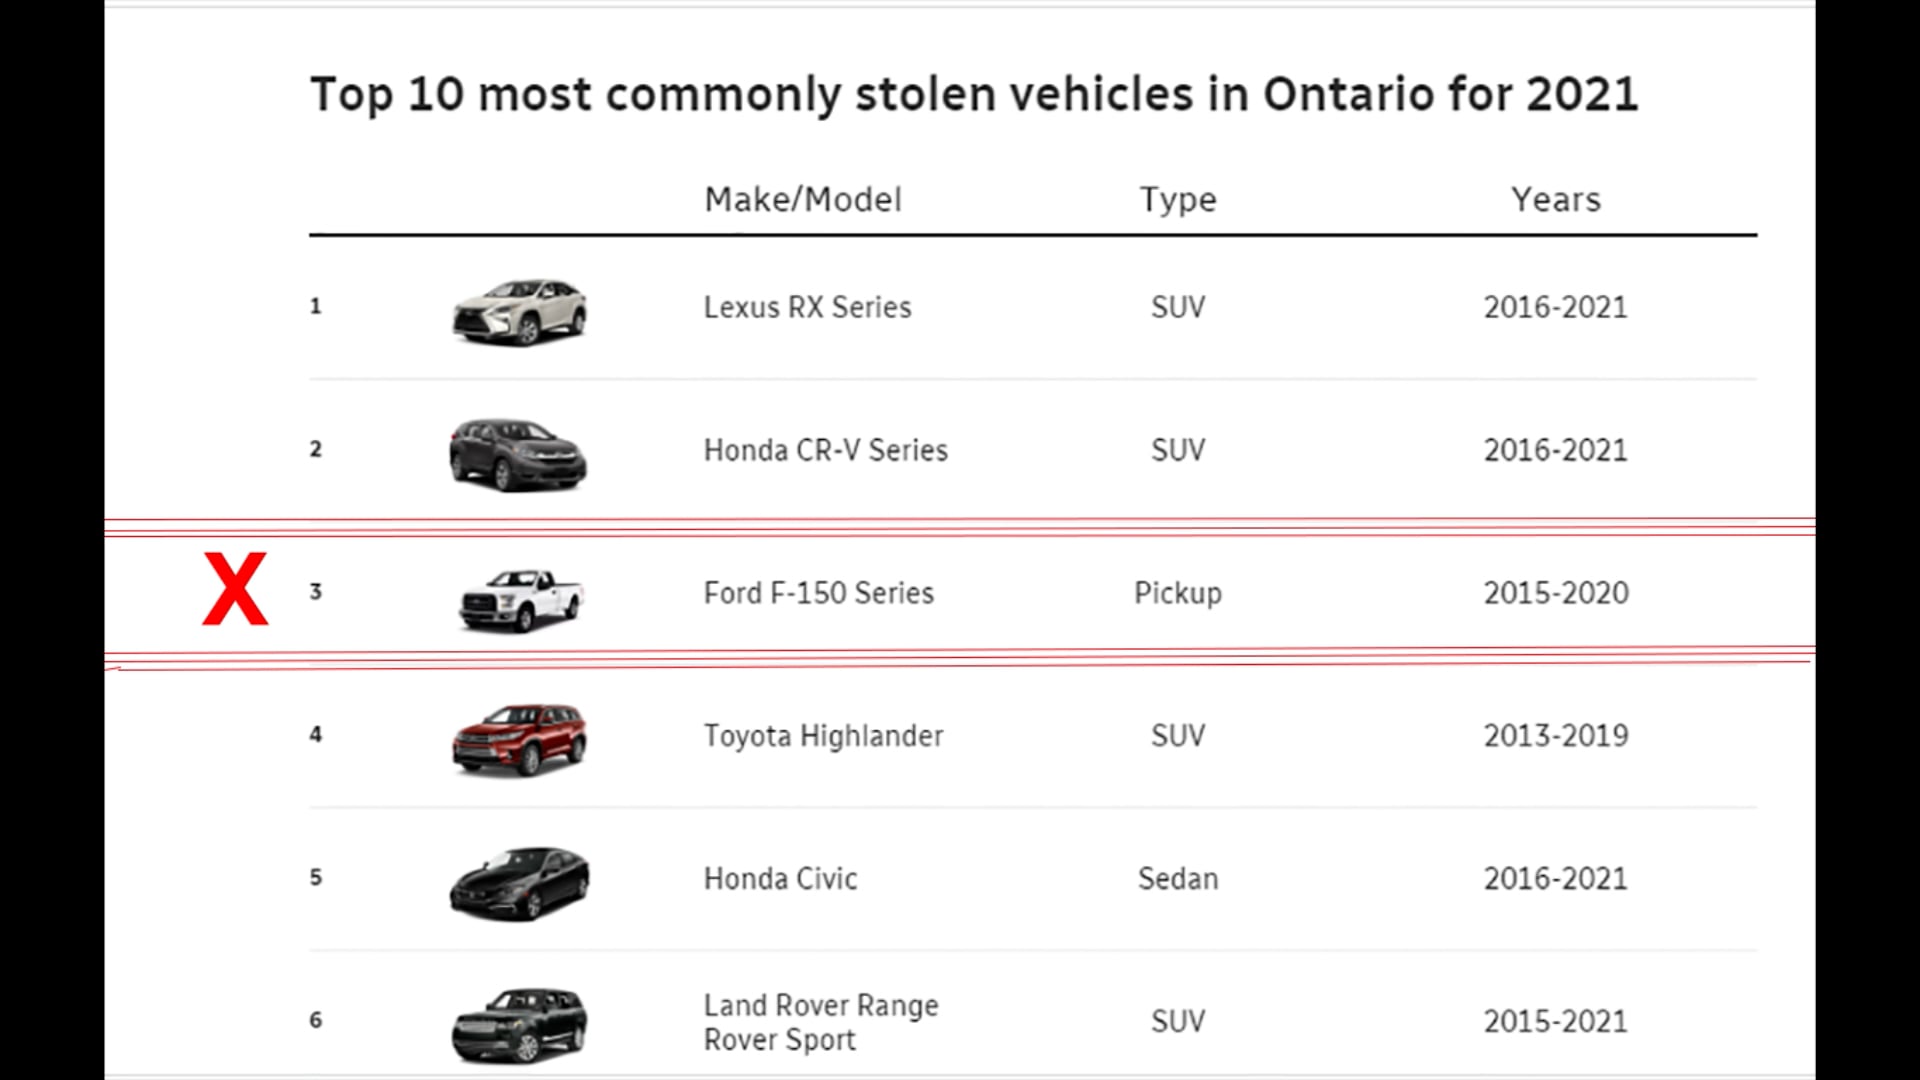Viewport: 1920px width, 1080px height.
Task: Click the Toyota Highlander text
Action: pyautogui.click(x=823, y=737)
